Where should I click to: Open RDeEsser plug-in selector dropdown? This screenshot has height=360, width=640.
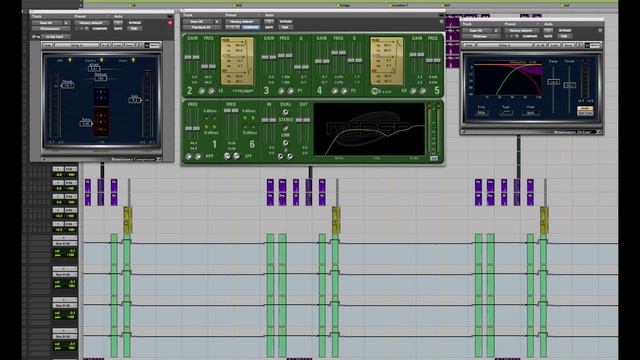coord(480,36)
